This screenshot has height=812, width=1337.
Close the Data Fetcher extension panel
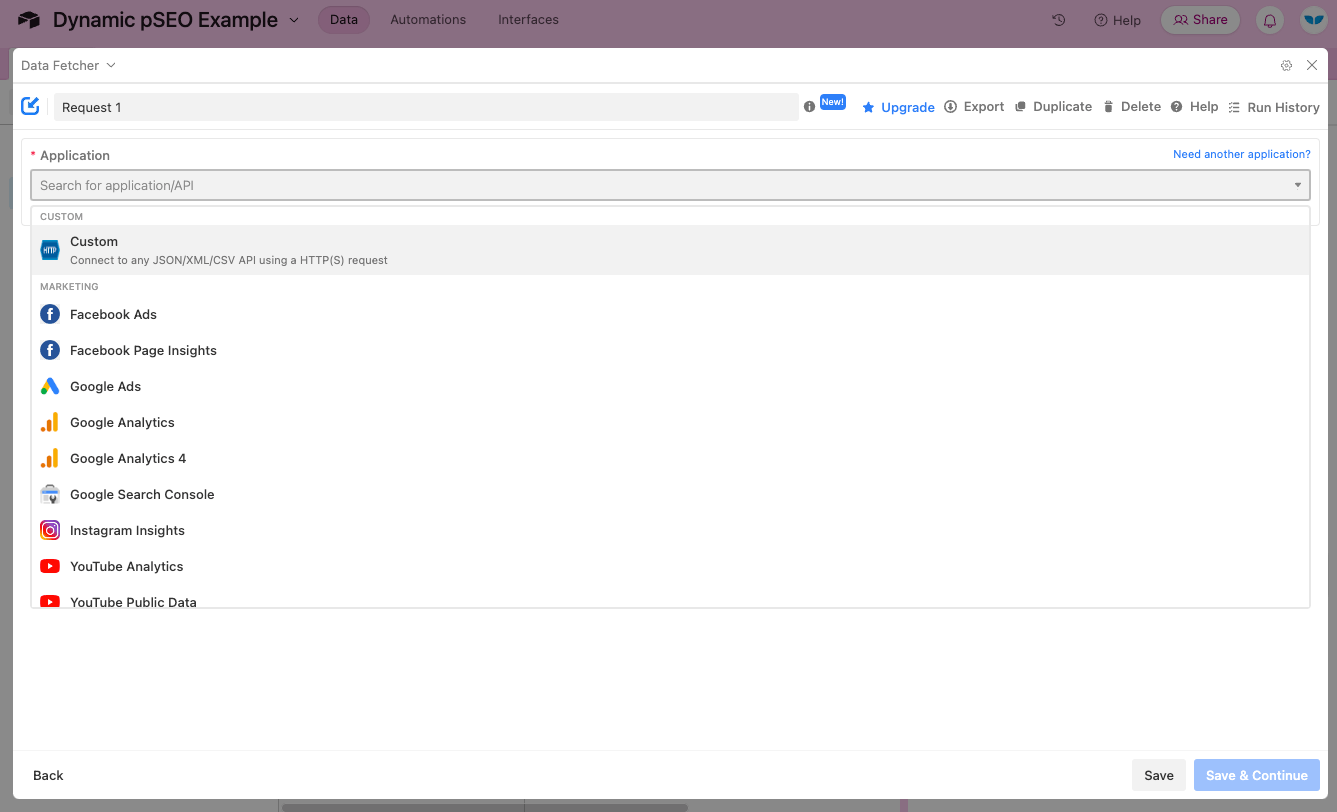point(1312,65)
